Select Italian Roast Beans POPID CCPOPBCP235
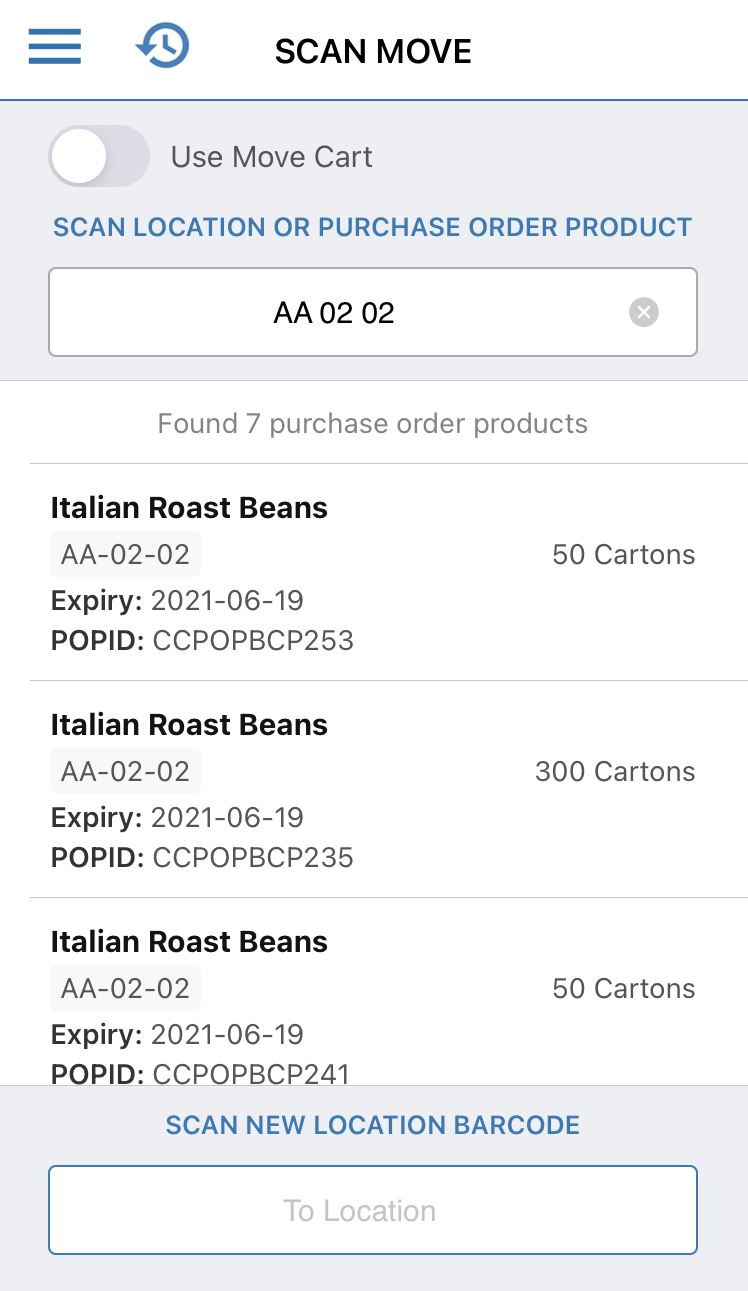This screenshot has width=748, height=1291. pos(373,789)
